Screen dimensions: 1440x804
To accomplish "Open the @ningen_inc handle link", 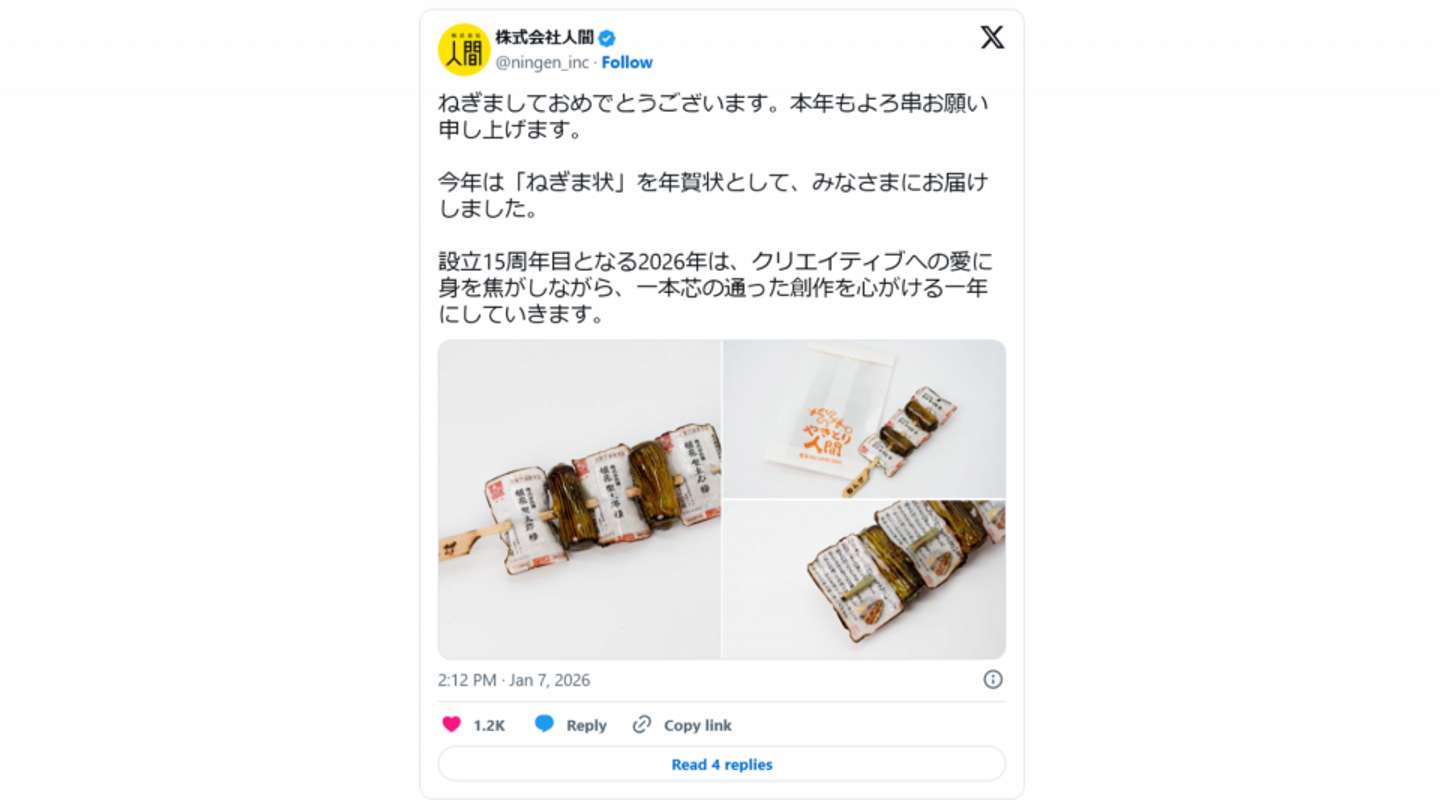I will 542,62.
